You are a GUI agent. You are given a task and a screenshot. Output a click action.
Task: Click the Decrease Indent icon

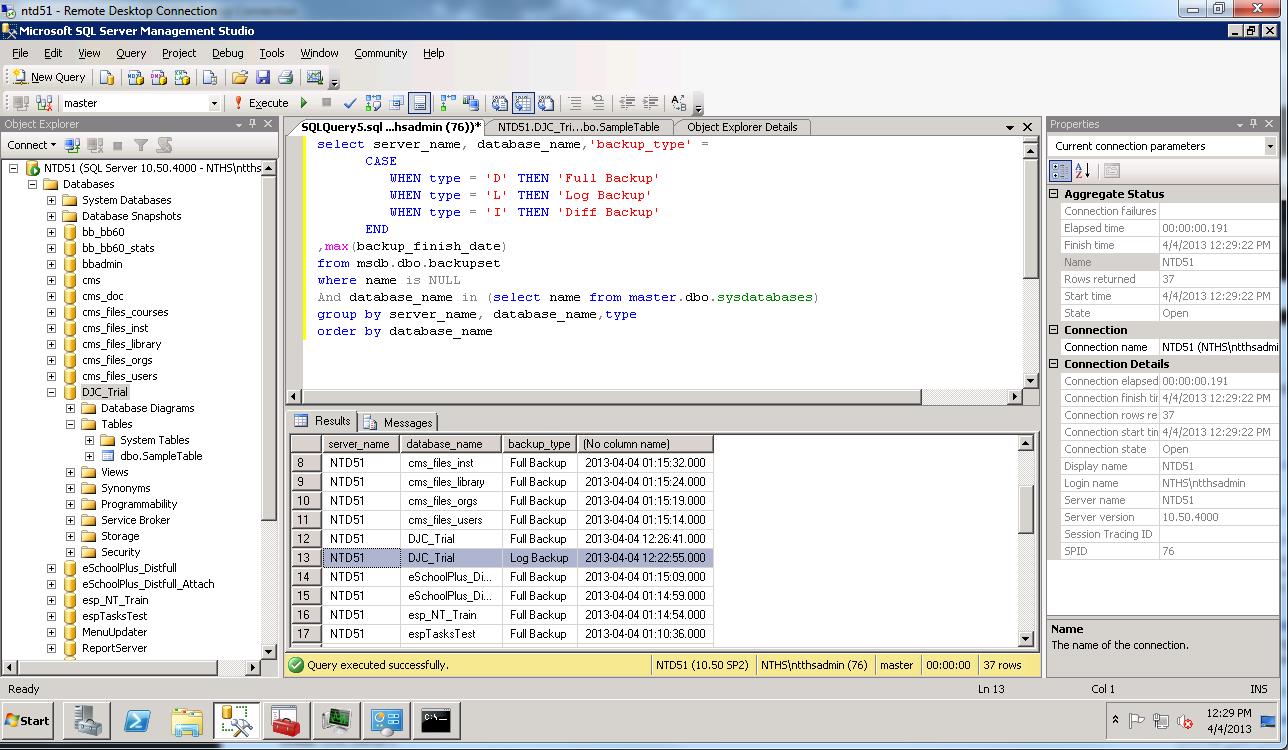point(627,103)
